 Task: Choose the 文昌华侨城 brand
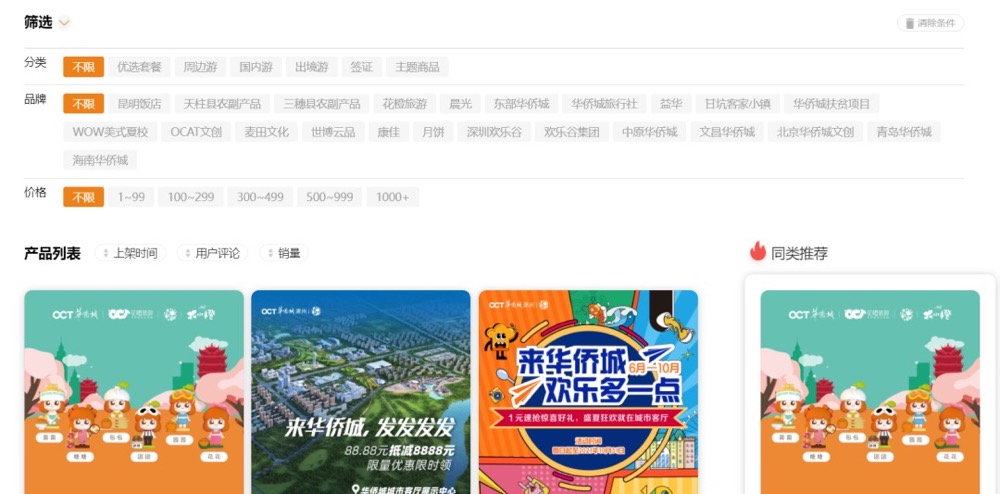coord(727,132)
